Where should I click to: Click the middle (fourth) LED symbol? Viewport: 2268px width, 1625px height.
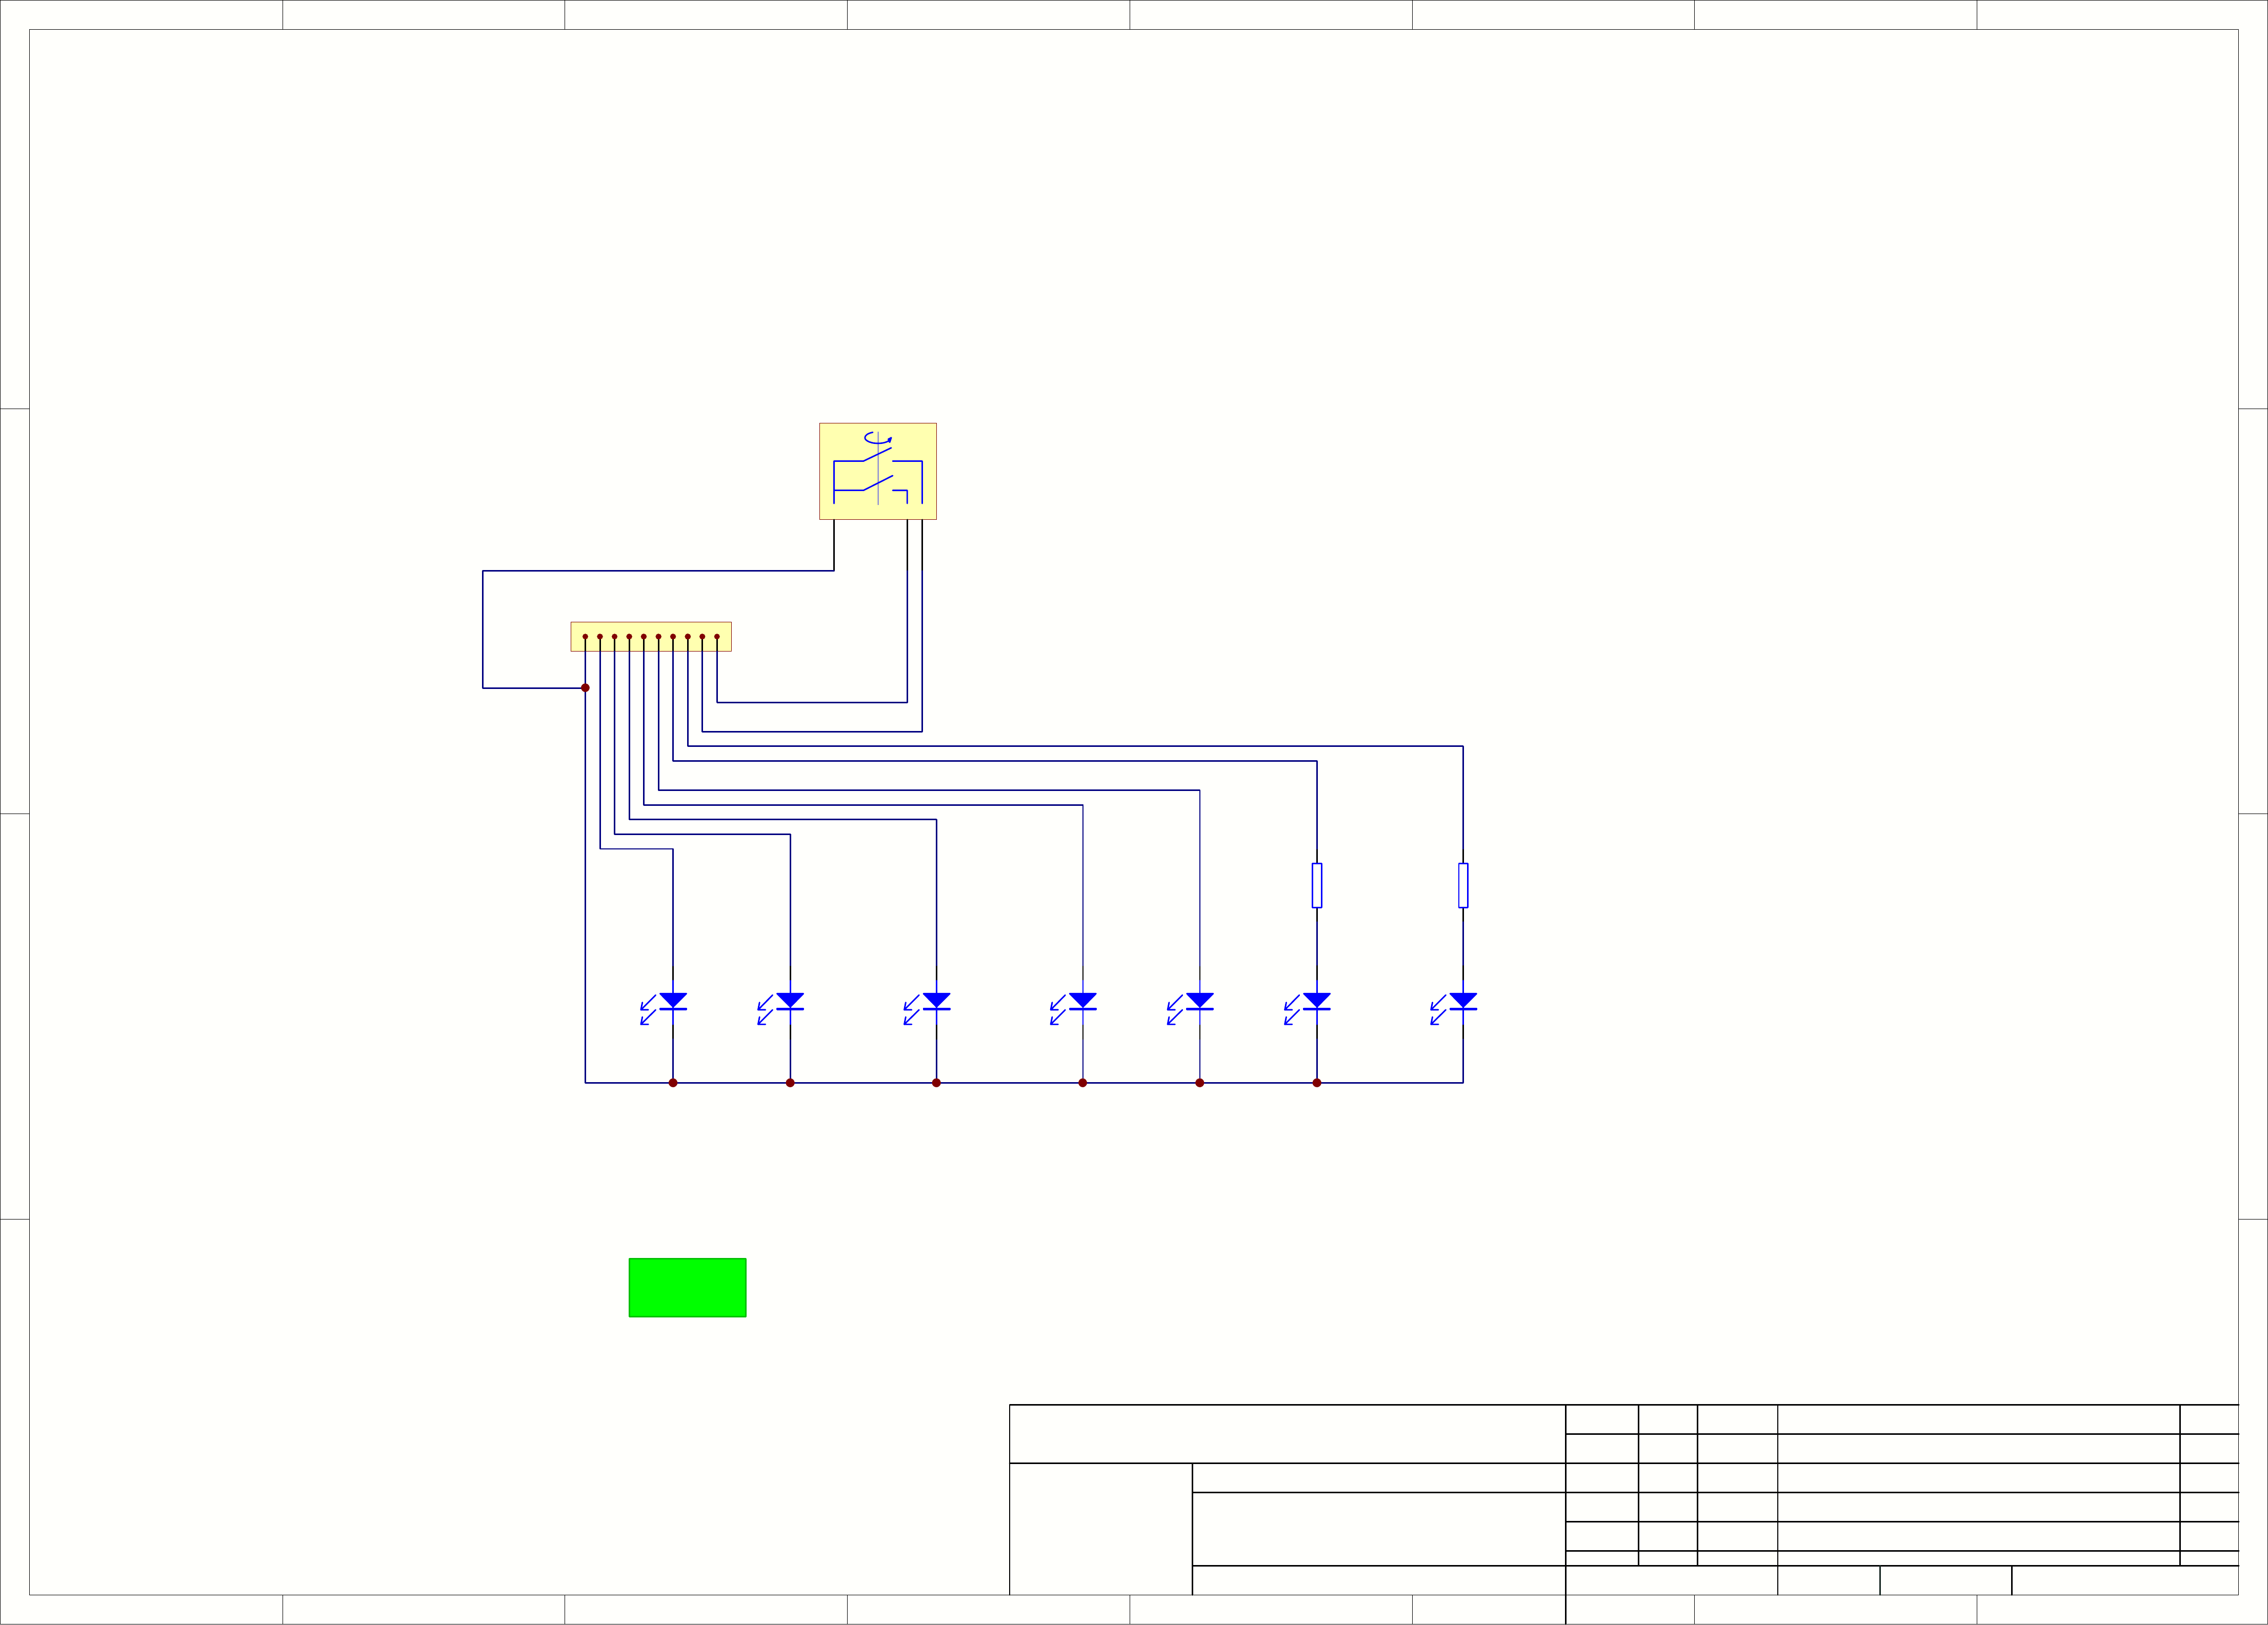(x=1082, y=1001)
